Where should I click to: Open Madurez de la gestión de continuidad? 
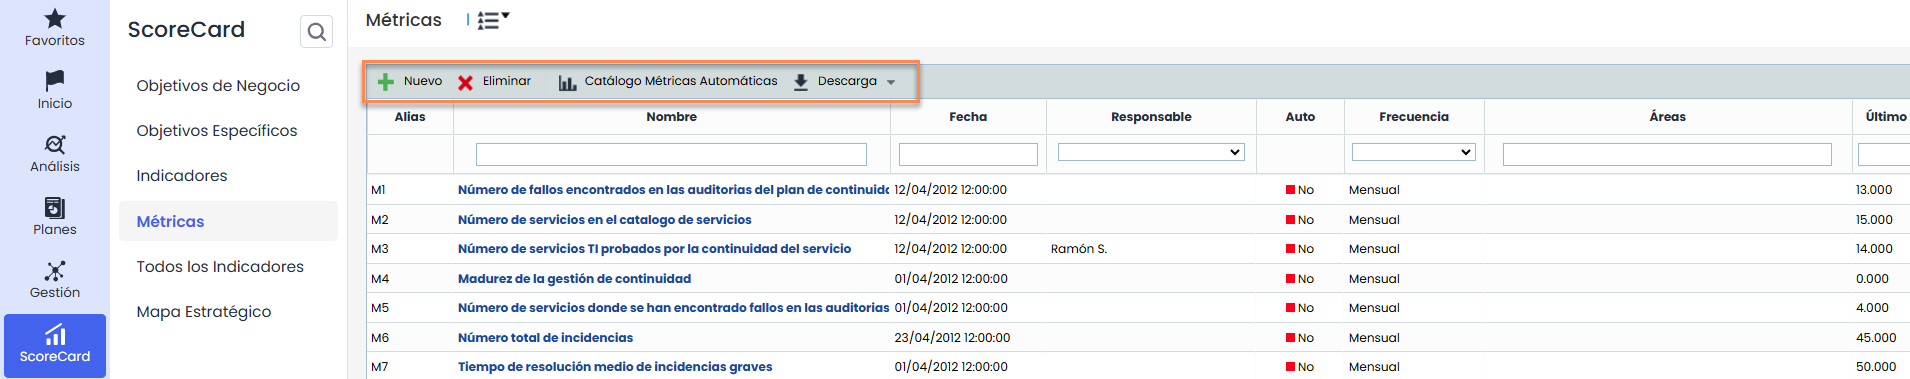click(574, 279)
